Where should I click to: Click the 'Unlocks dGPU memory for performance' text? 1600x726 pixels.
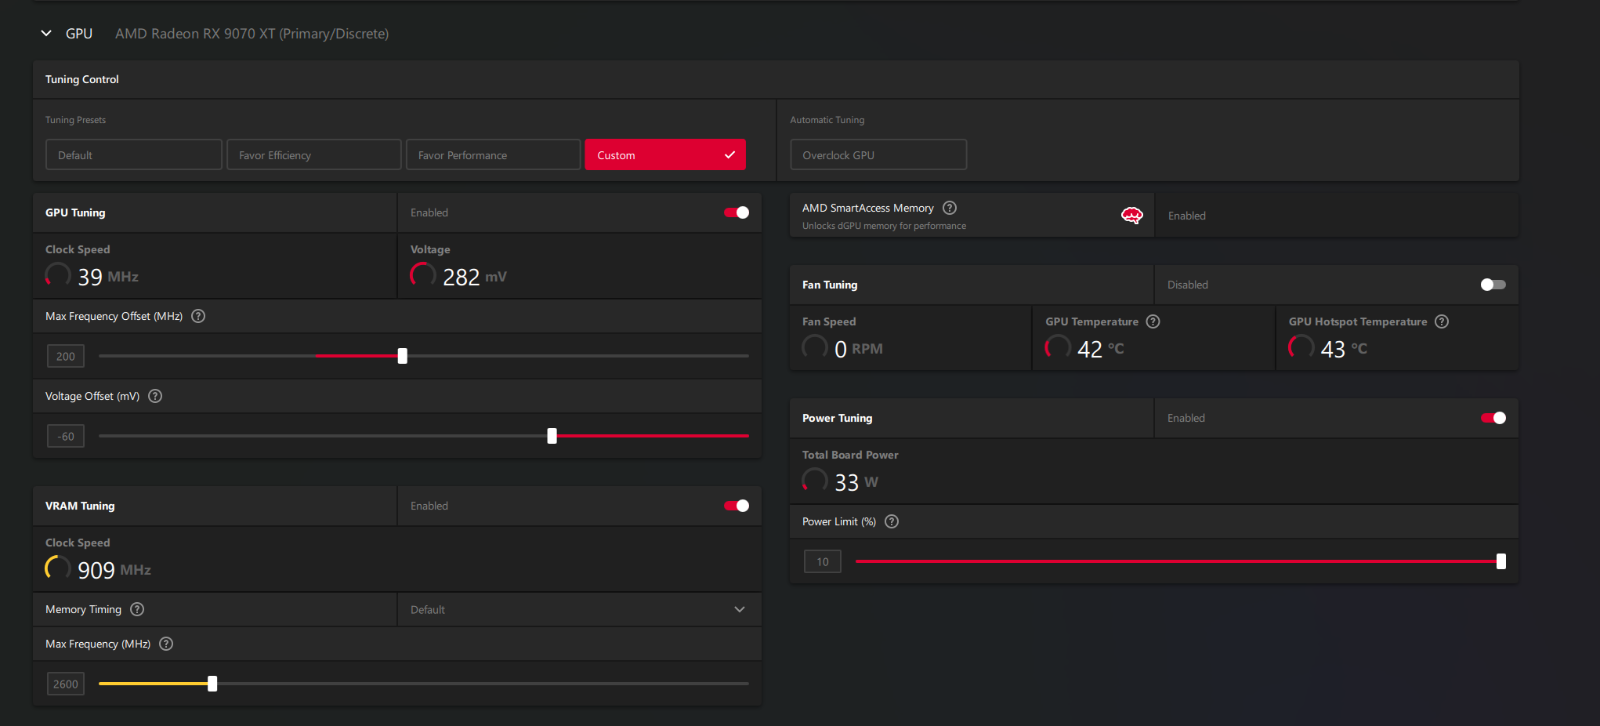tap(884, 226)
